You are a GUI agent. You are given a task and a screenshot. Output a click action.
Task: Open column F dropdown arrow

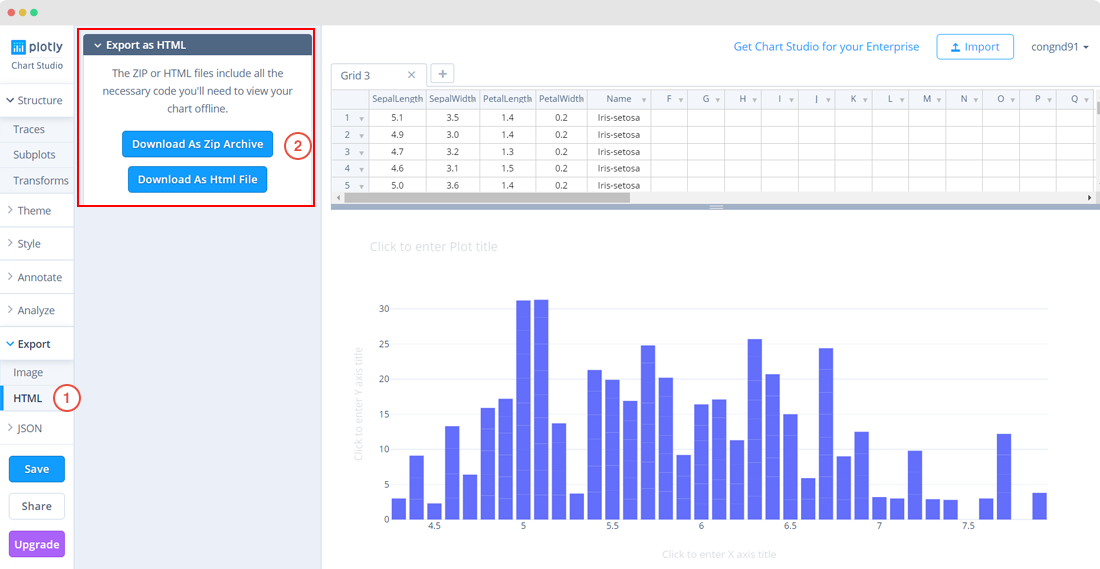click(681, 100)
